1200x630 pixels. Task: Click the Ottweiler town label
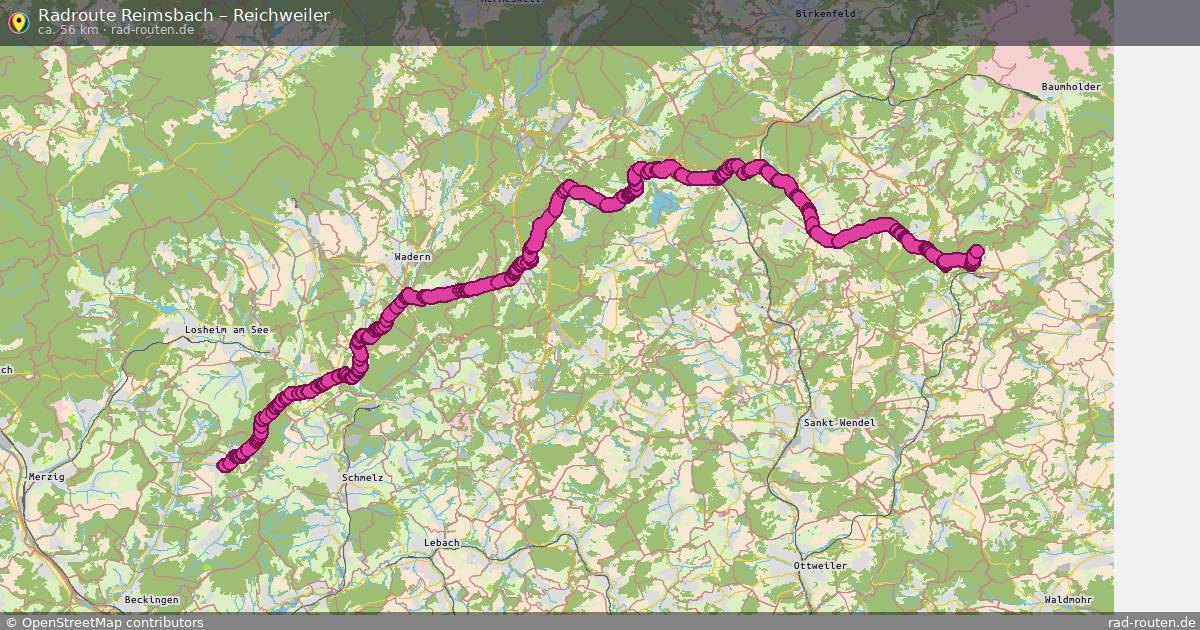point(820,566)
